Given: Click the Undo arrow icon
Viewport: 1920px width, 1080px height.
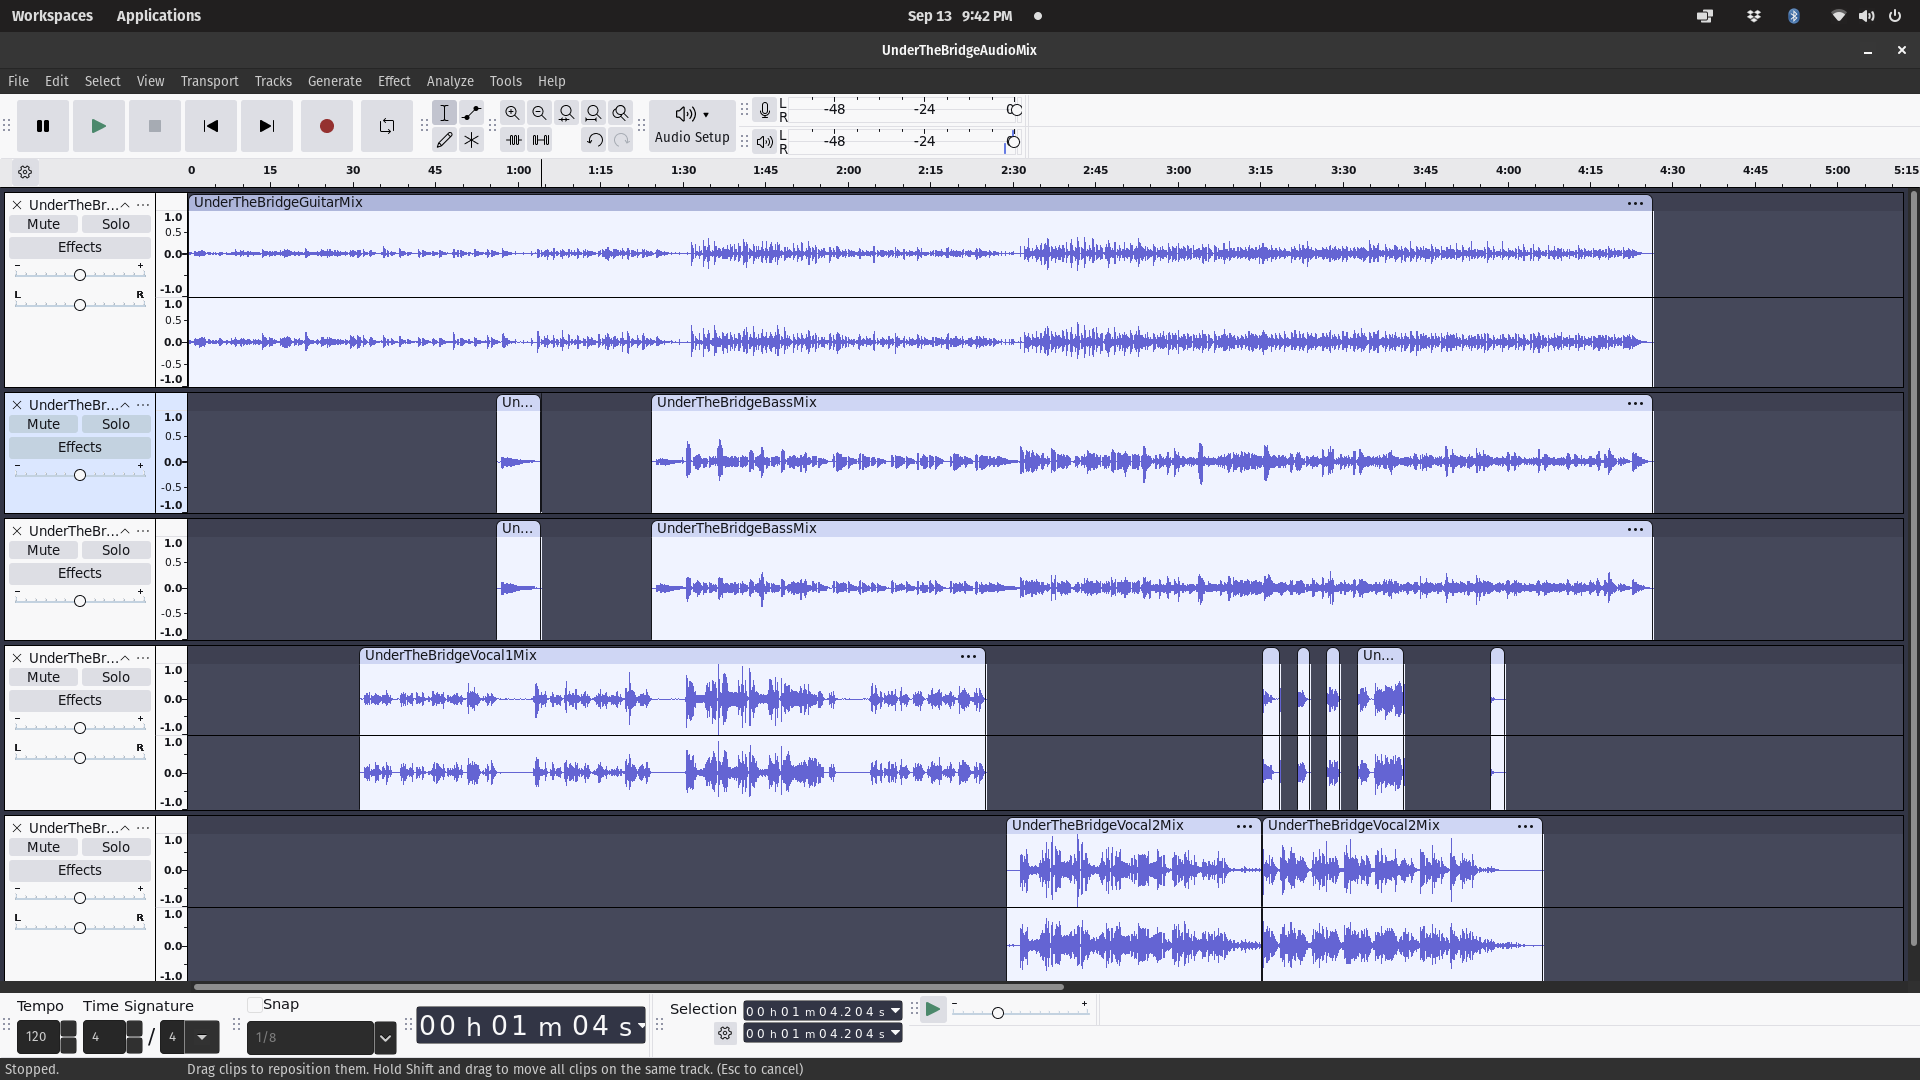Looking at the screenshot, I should coord(595,140).
